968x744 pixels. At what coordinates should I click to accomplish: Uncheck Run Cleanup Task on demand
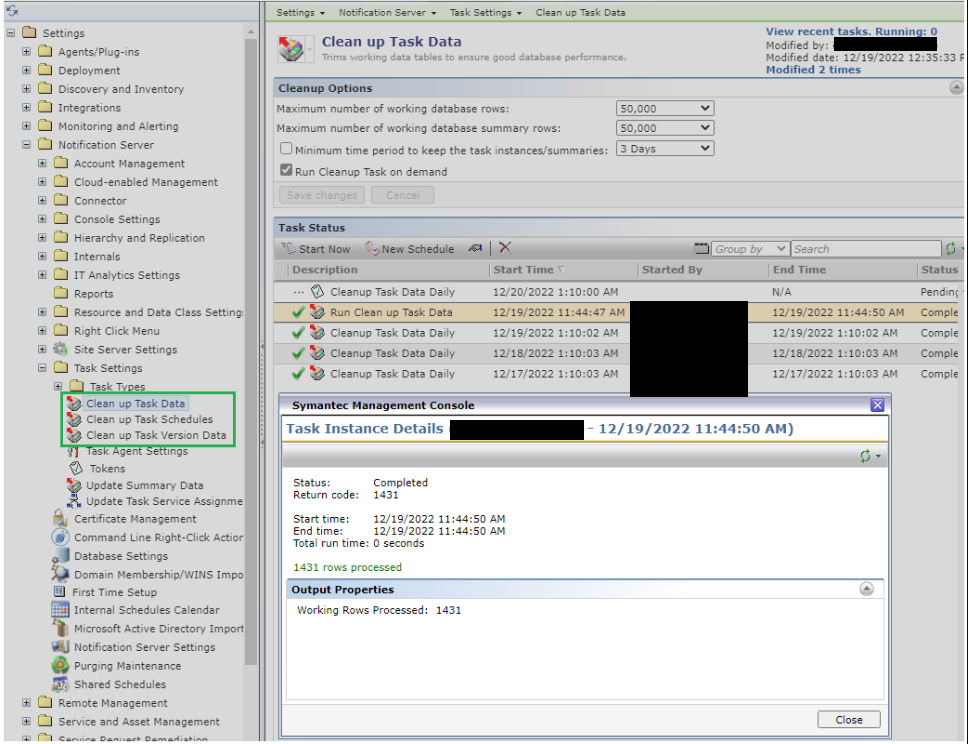pyautogui.click(x=286, y=171)
